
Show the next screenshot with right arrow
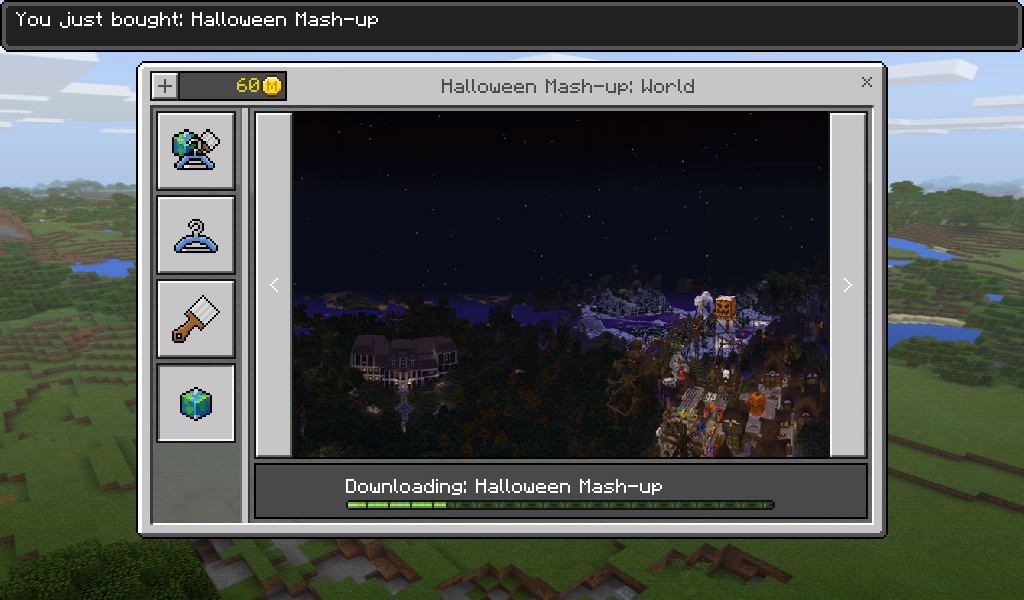click(848, 285)
